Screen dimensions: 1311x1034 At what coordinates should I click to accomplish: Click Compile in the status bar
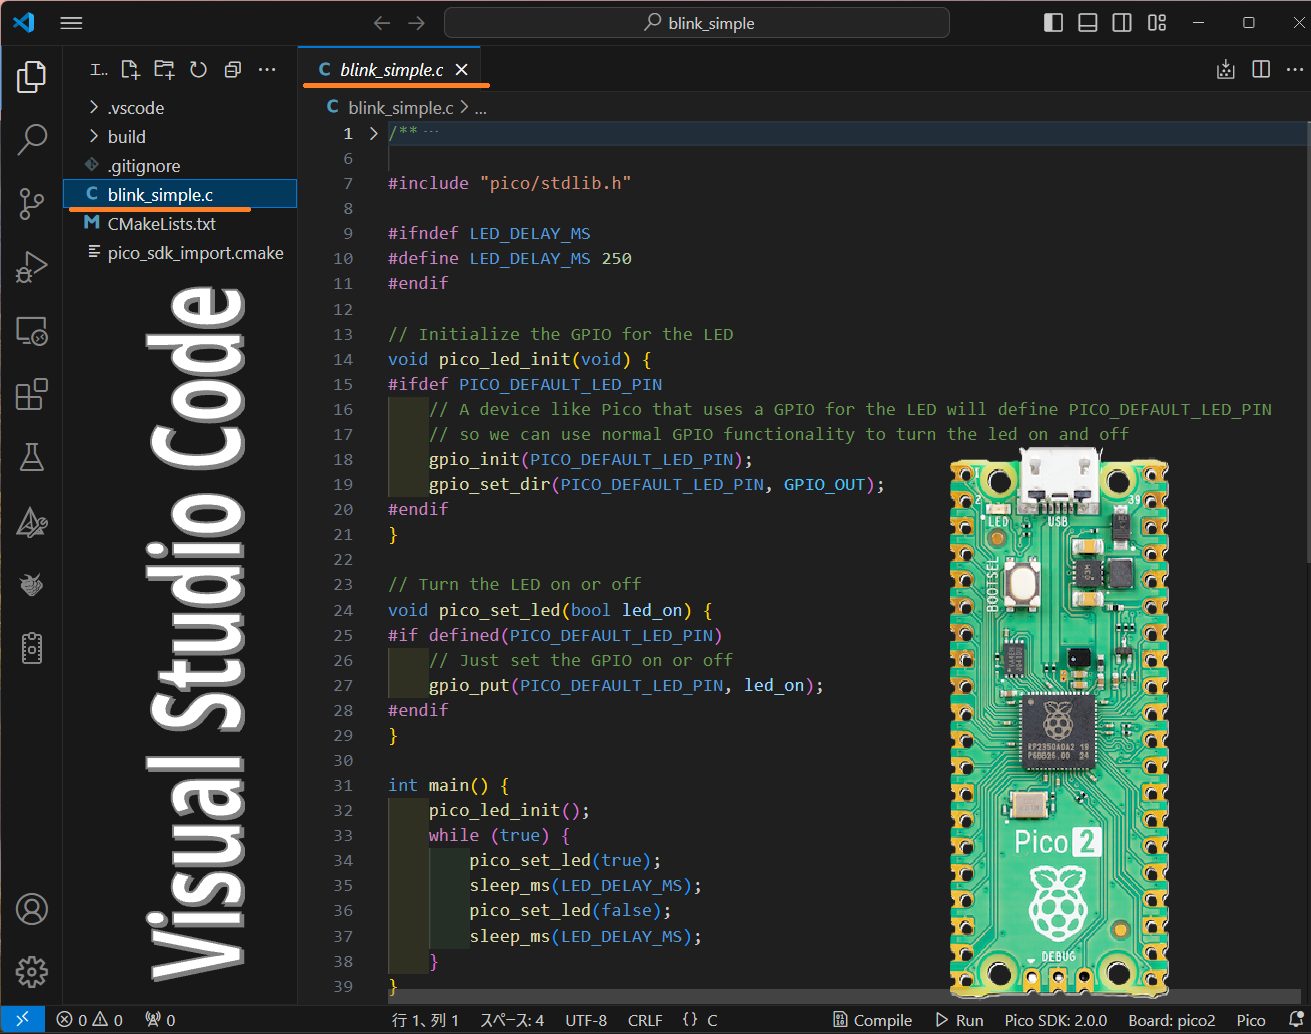[x=872, y=1020]
